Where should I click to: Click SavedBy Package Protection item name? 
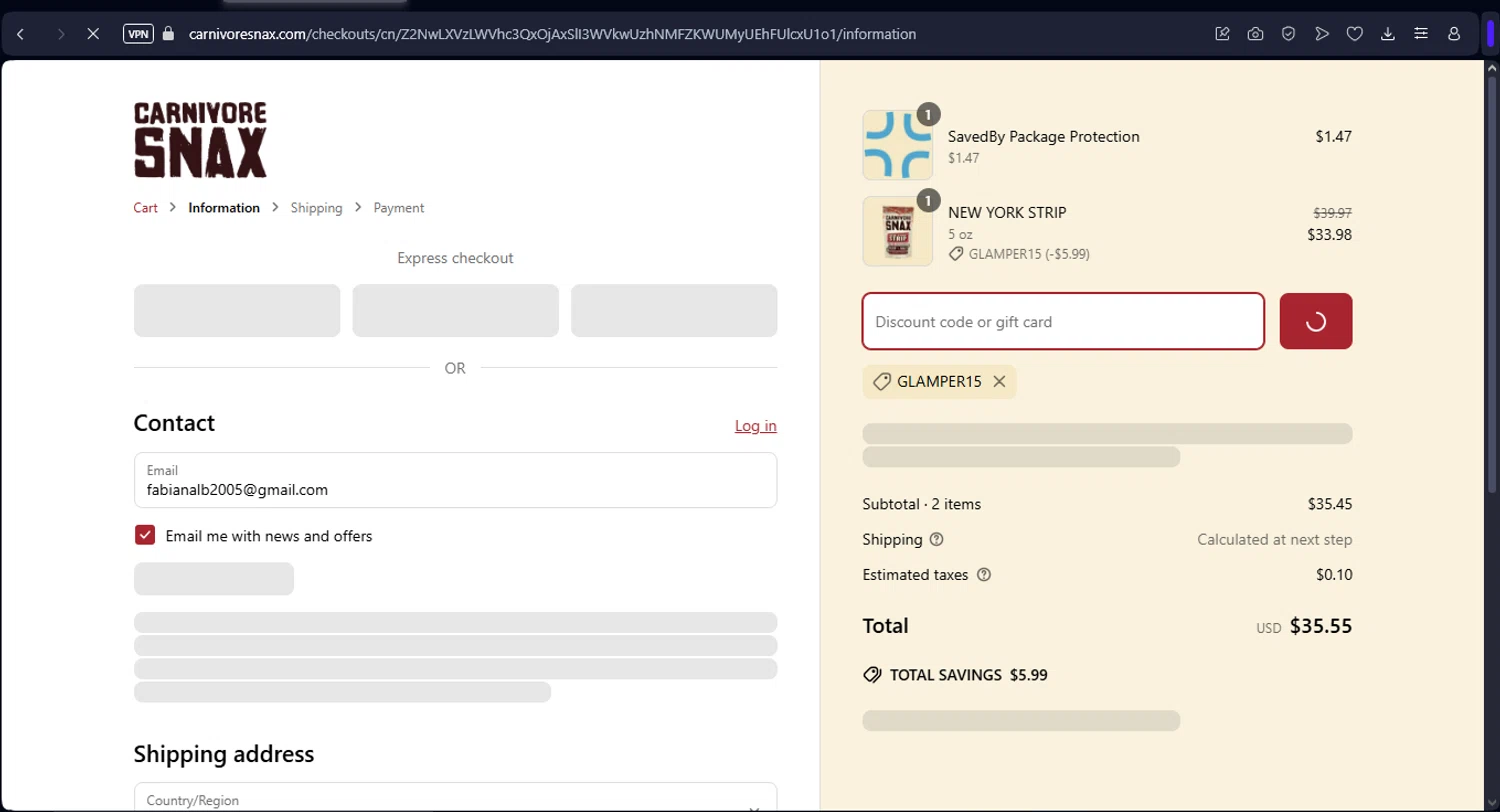(x=1043, y=136)
